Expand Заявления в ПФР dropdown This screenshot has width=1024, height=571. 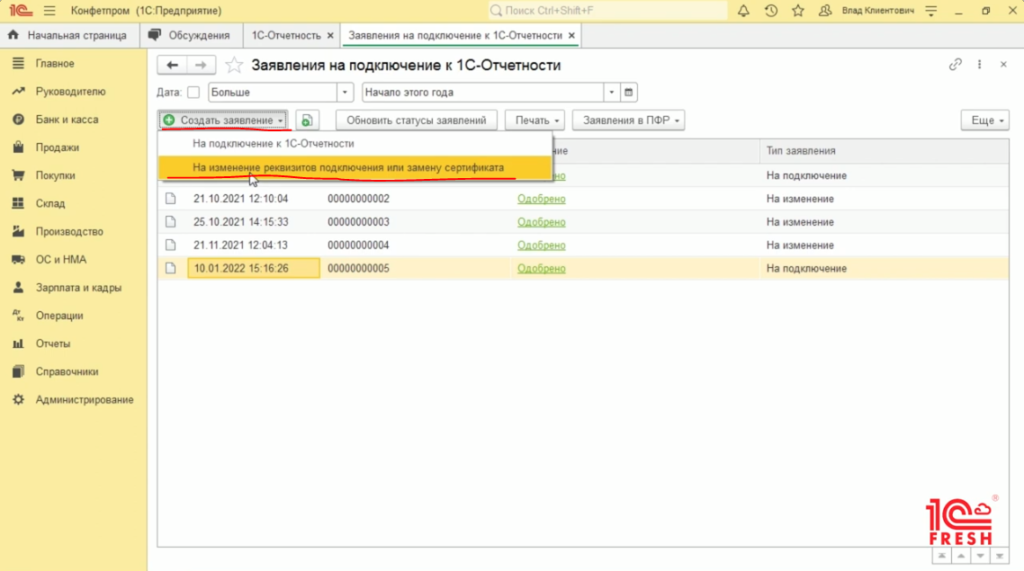point(628,120)
